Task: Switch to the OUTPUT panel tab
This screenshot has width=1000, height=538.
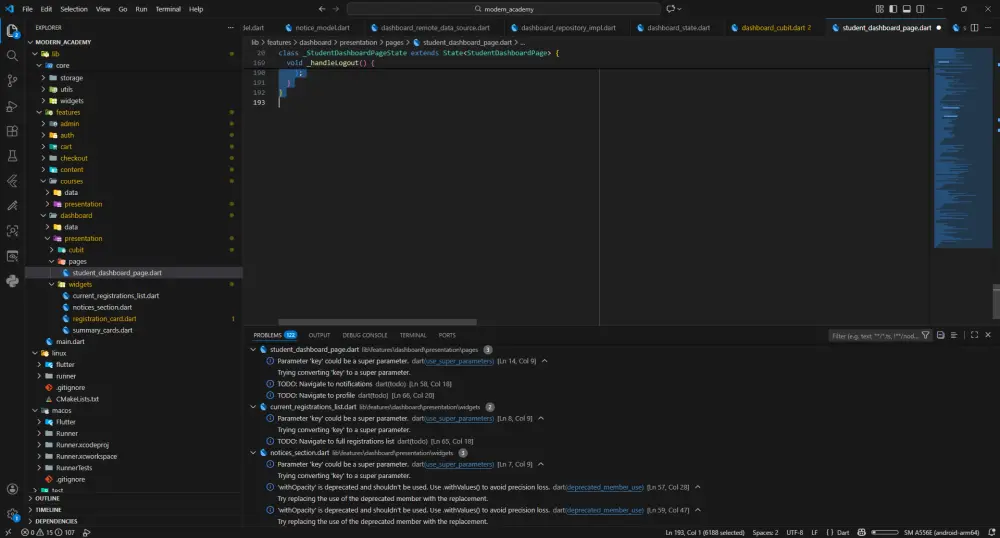Action: pos(319,335)
